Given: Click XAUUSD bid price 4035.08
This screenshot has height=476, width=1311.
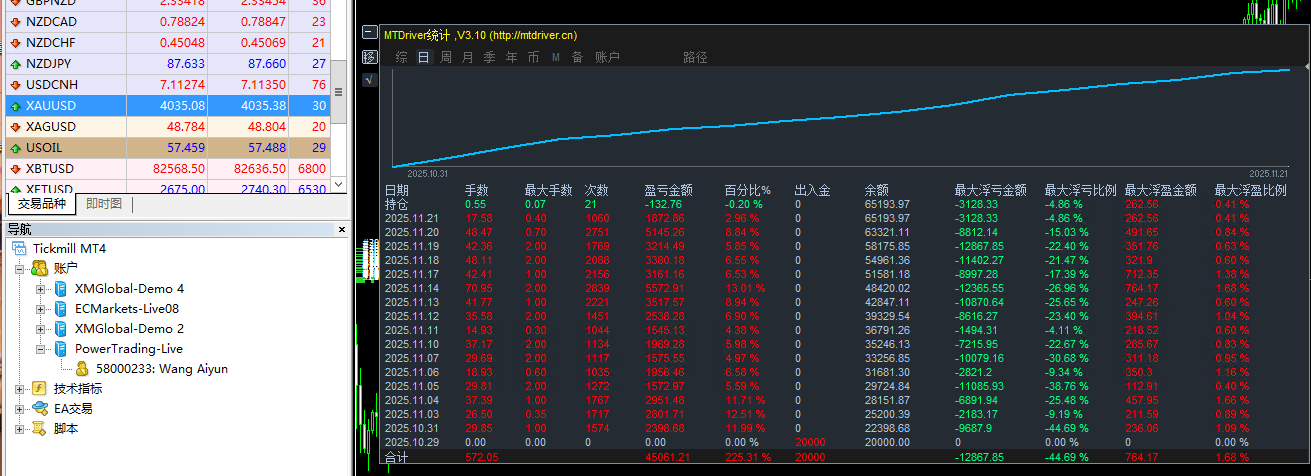Looking at the screenshot, I should pyautogui.click(x=182, y=105).
